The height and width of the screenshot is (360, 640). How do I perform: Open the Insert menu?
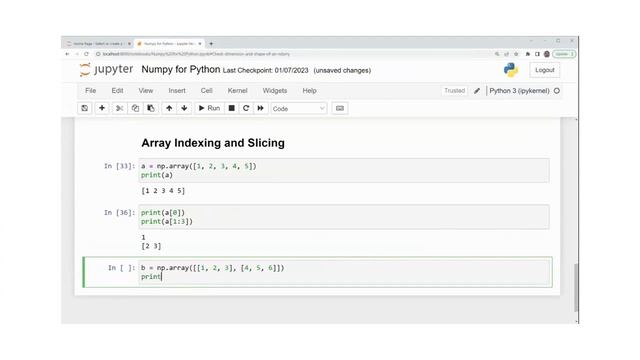[177, 91]
